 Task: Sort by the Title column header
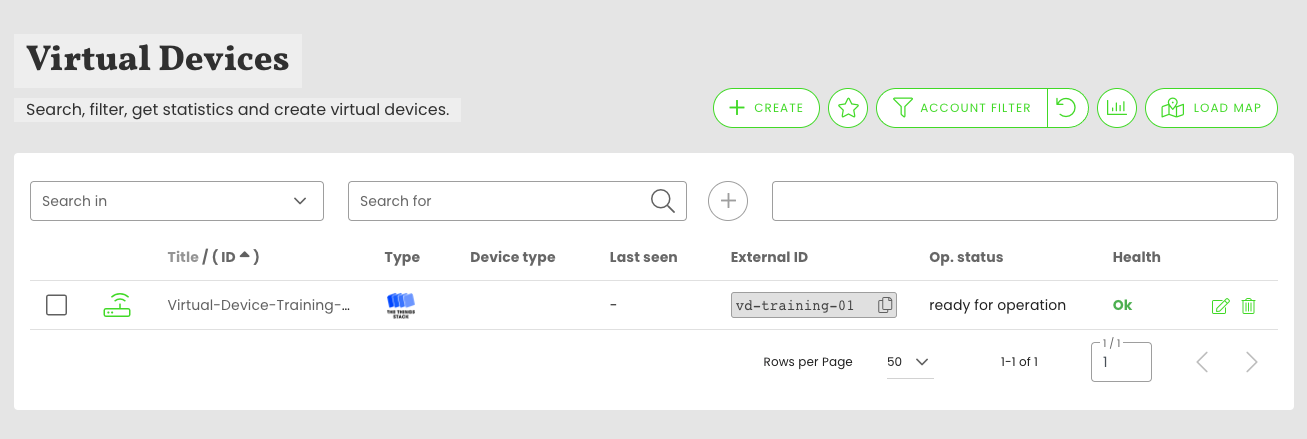[x=182, y=257]
